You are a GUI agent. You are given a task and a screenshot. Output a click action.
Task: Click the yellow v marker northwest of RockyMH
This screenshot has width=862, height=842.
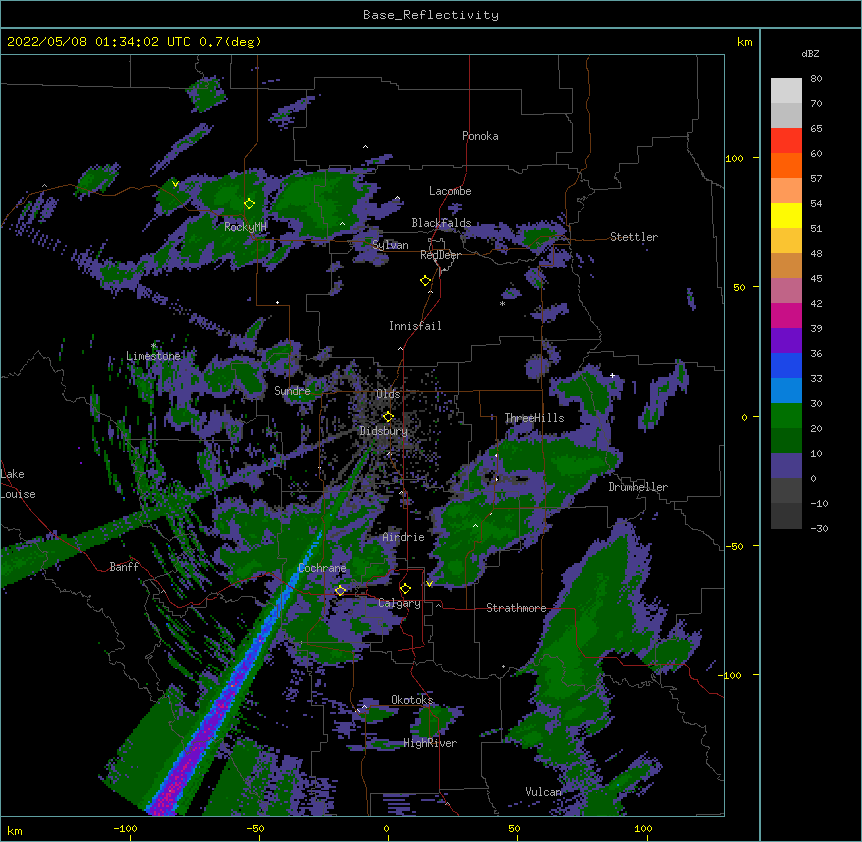click(x=175, y=184)
